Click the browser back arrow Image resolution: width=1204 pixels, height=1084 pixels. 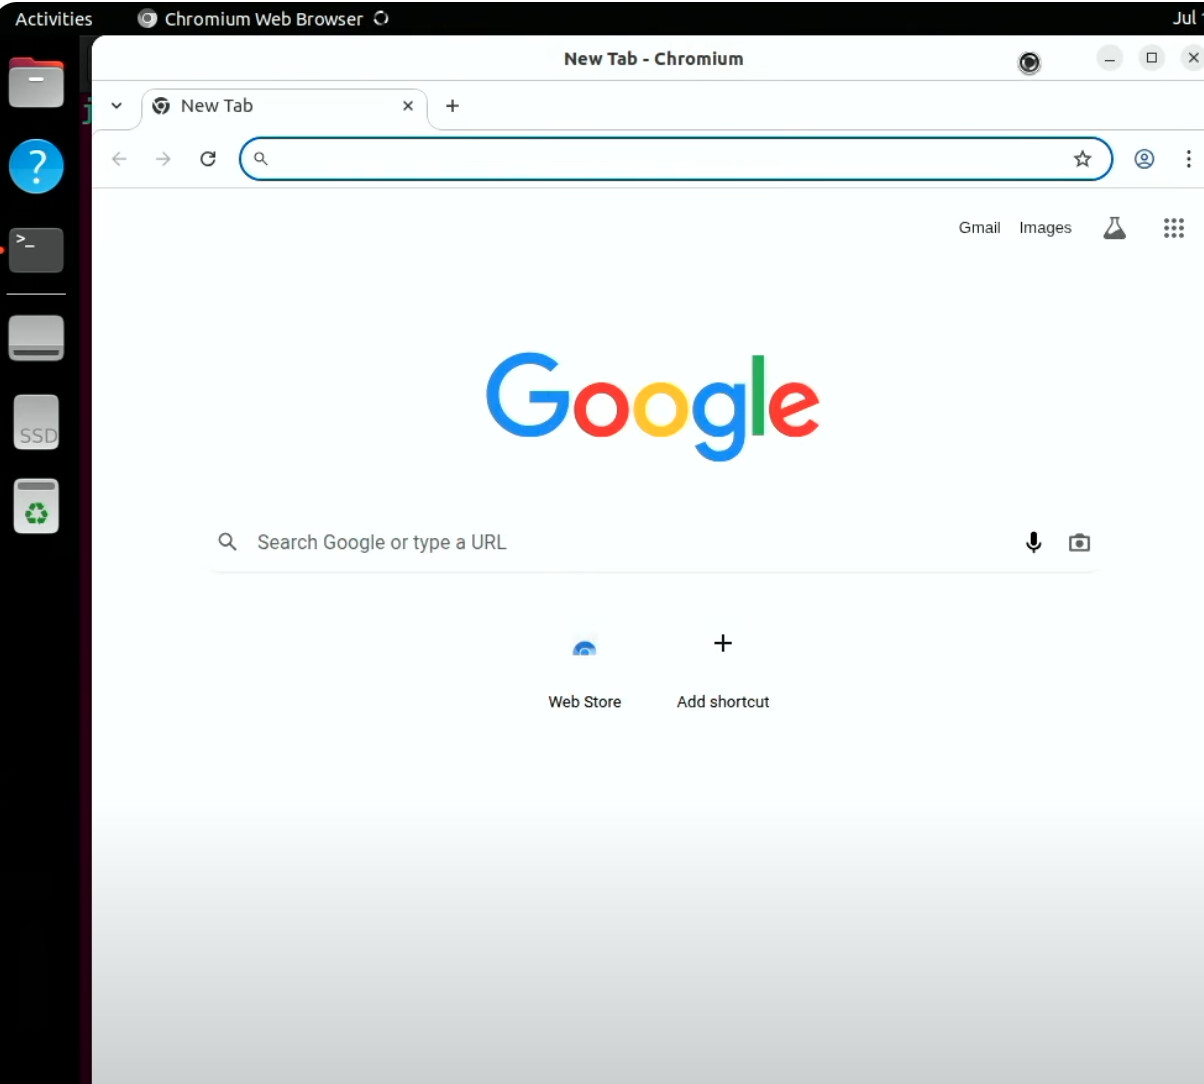click(119, 159)
